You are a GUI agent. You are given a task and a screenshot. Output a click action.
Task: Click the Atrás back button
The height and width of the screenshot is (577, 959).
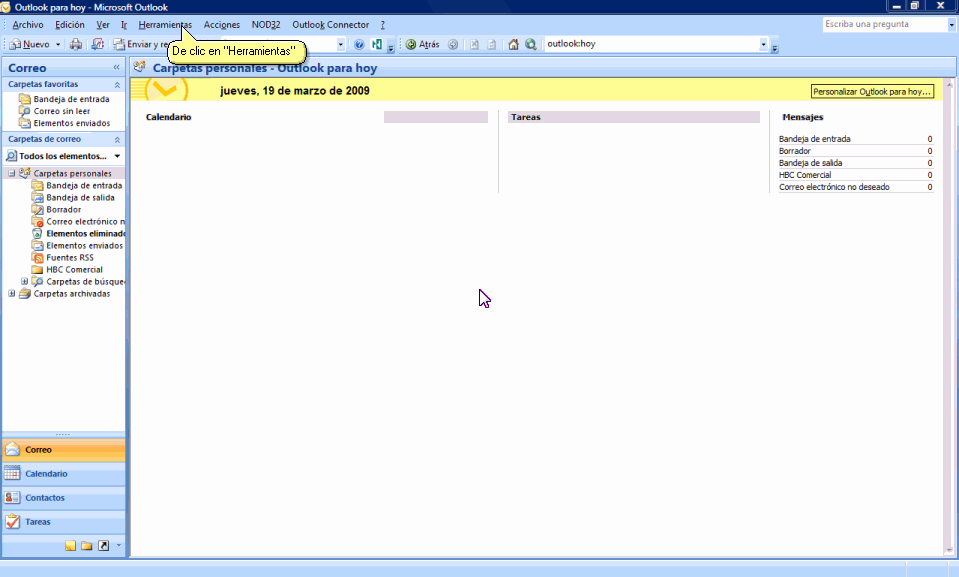click(x=423, y=44)
